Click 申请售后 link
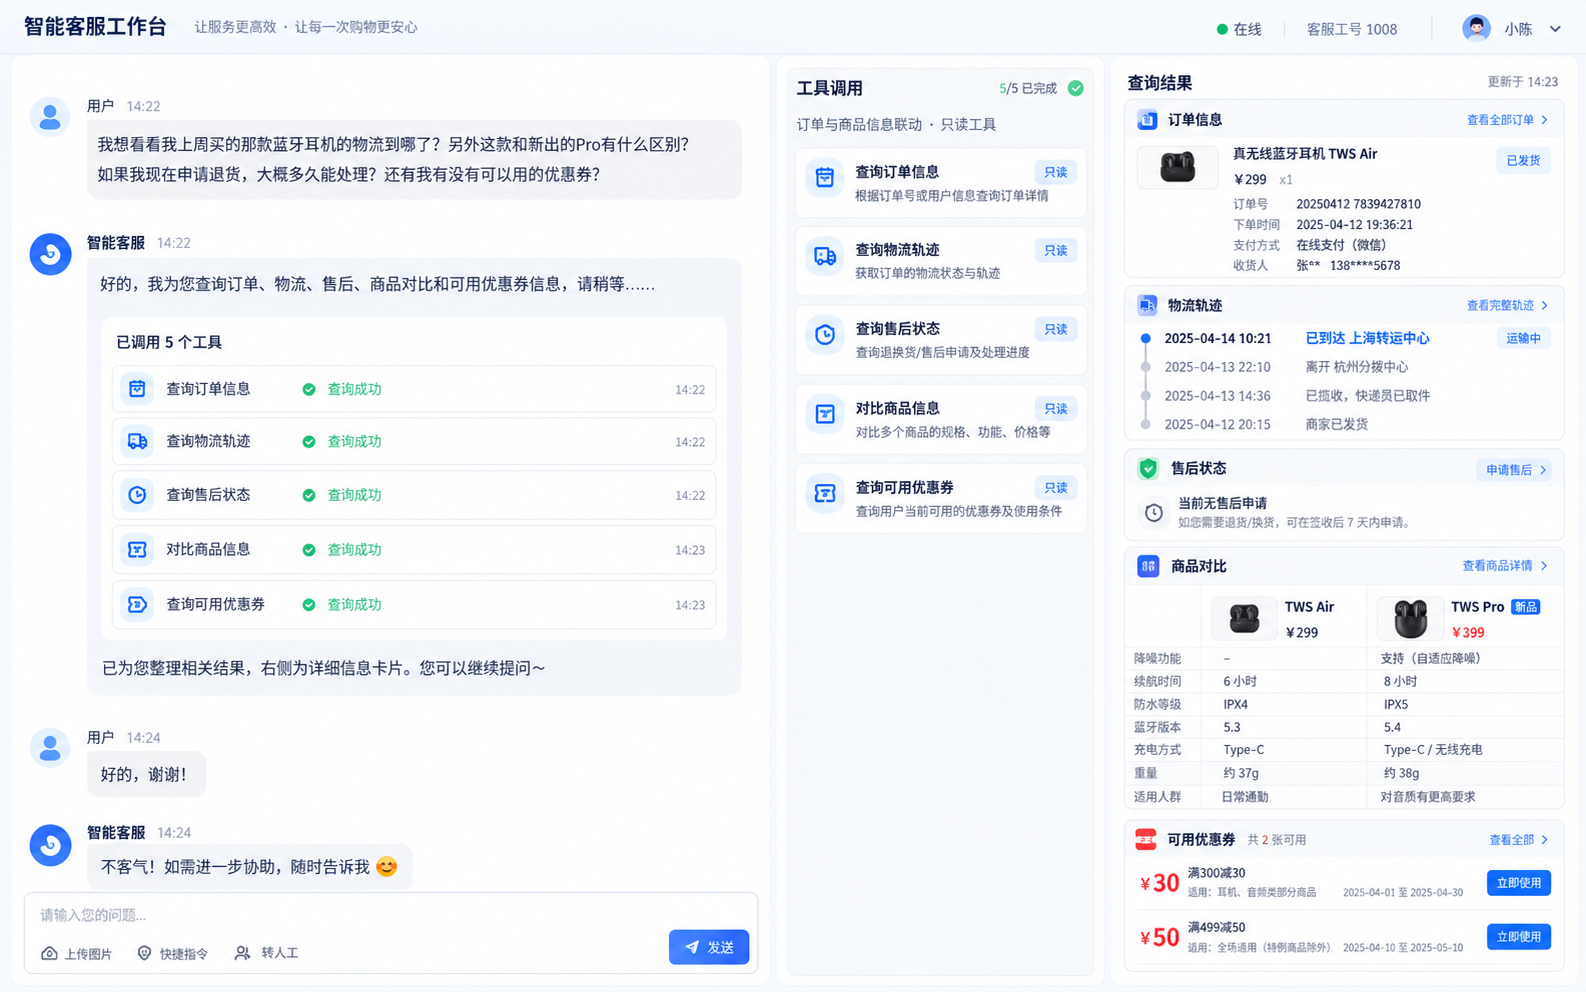 tap(1514, 469)
